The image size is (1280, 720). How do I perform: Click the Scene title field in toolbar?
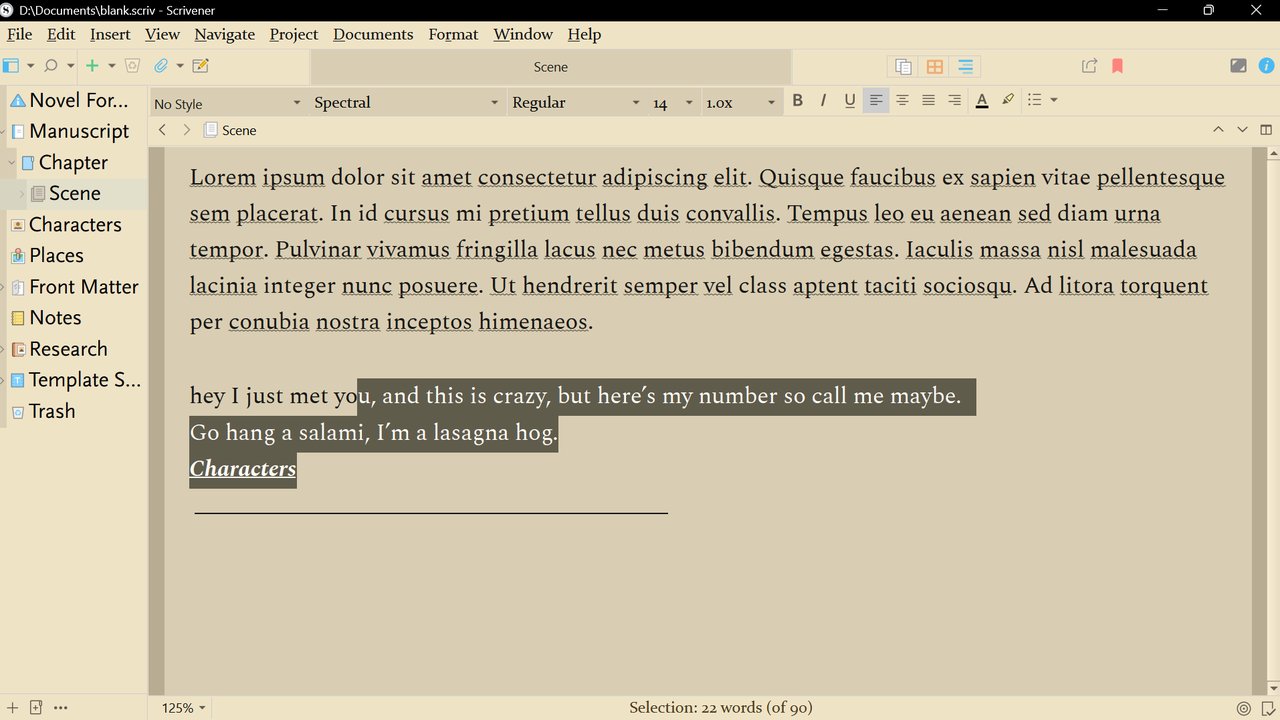pyautogui.click(x=551, y=67)
